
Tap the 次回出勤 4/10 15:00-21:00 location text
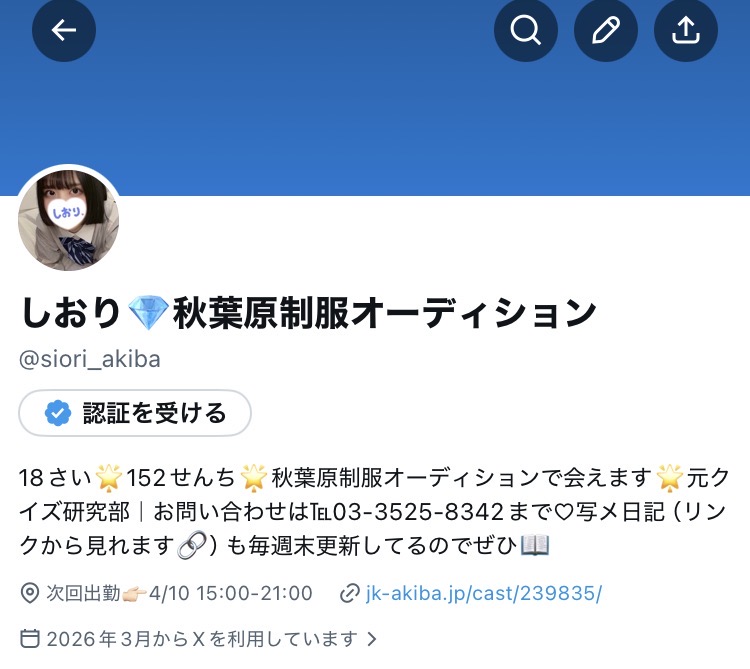tap(179, 593)
